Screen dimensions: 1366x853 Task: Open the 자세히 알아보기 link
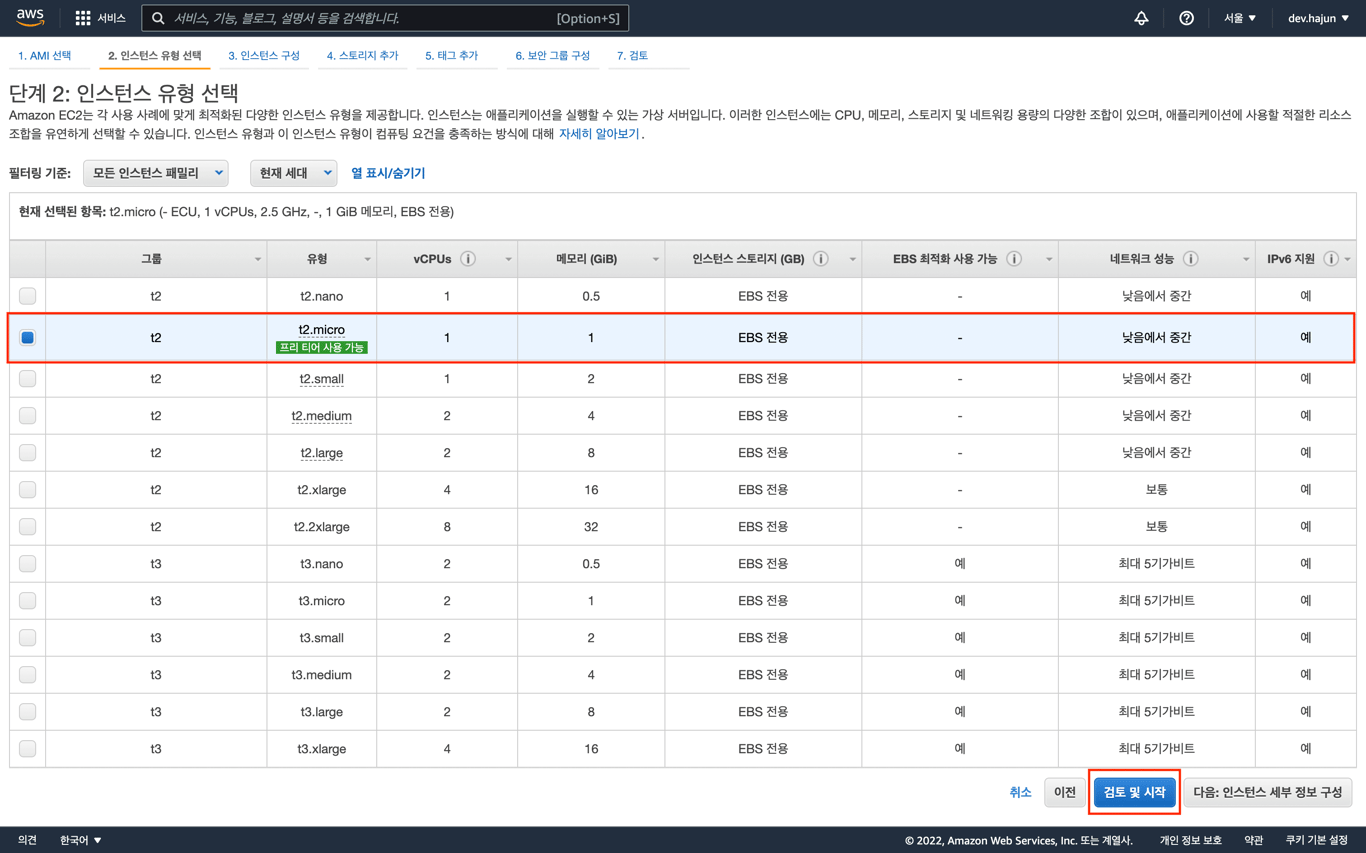click(599, 134)
